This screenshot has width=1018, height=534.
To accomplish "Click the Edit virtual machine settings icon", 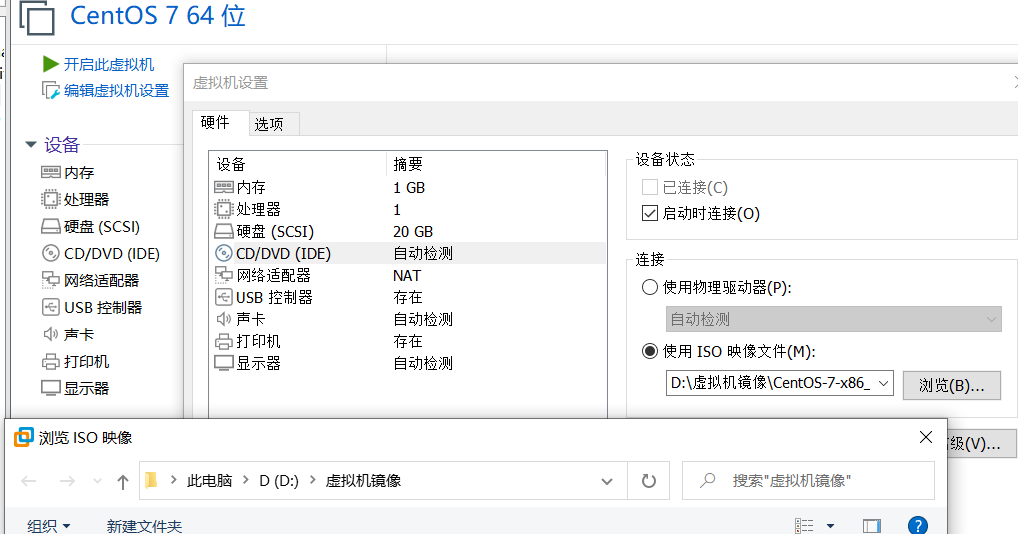I will [51, 91].
